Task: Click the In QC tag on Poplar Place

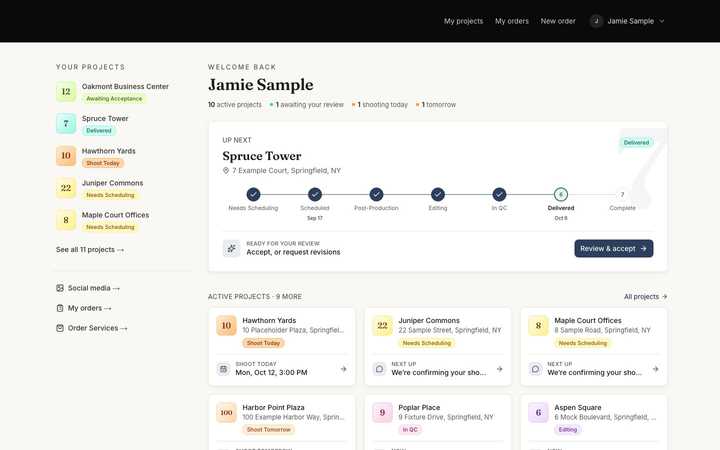Action: [x=410, y=430]
